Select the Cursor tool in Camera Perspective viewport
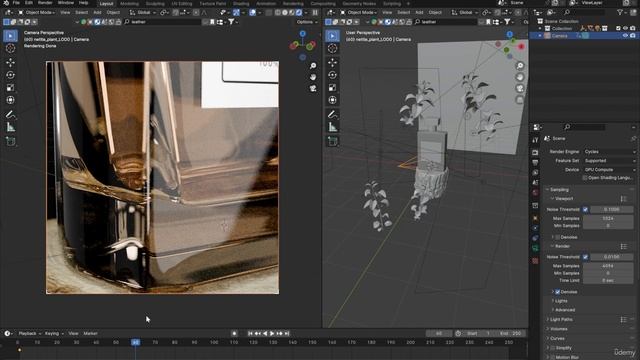This screenshot has width=640, height=360. click(11, 48)
